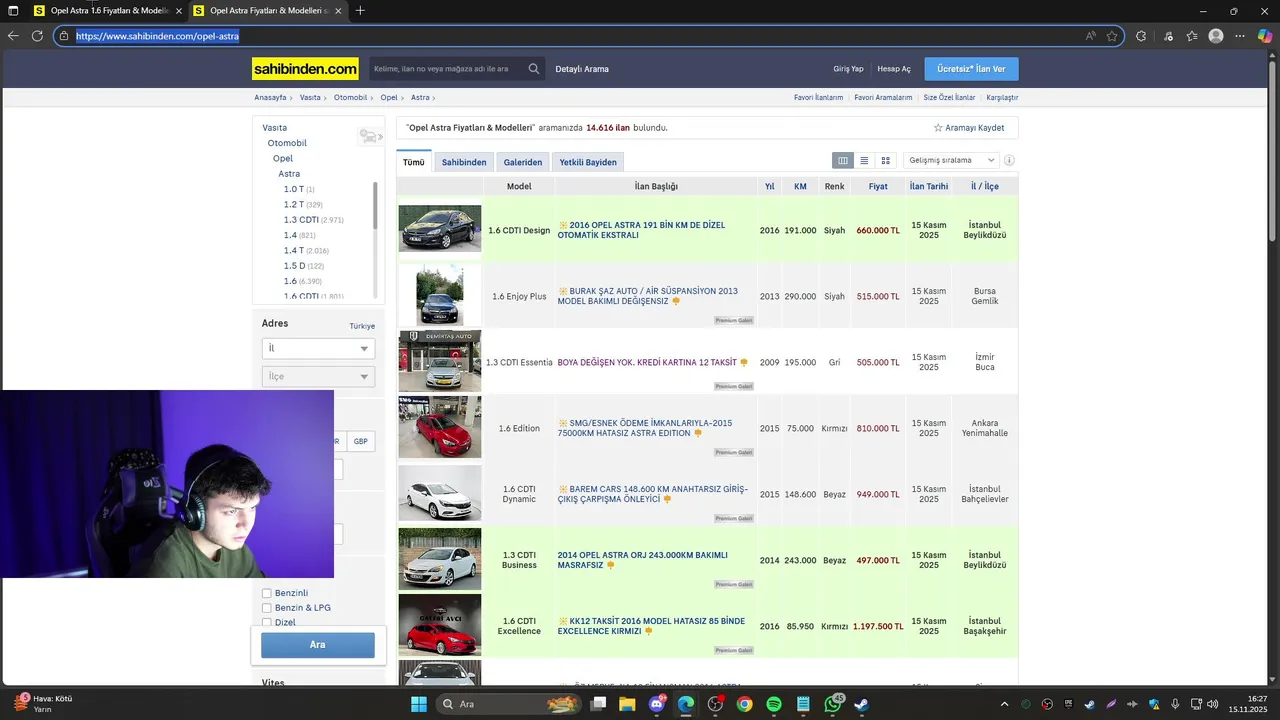Click the Ücretsiz İlan Ver button
The image size is (1280, 720).
971,69
